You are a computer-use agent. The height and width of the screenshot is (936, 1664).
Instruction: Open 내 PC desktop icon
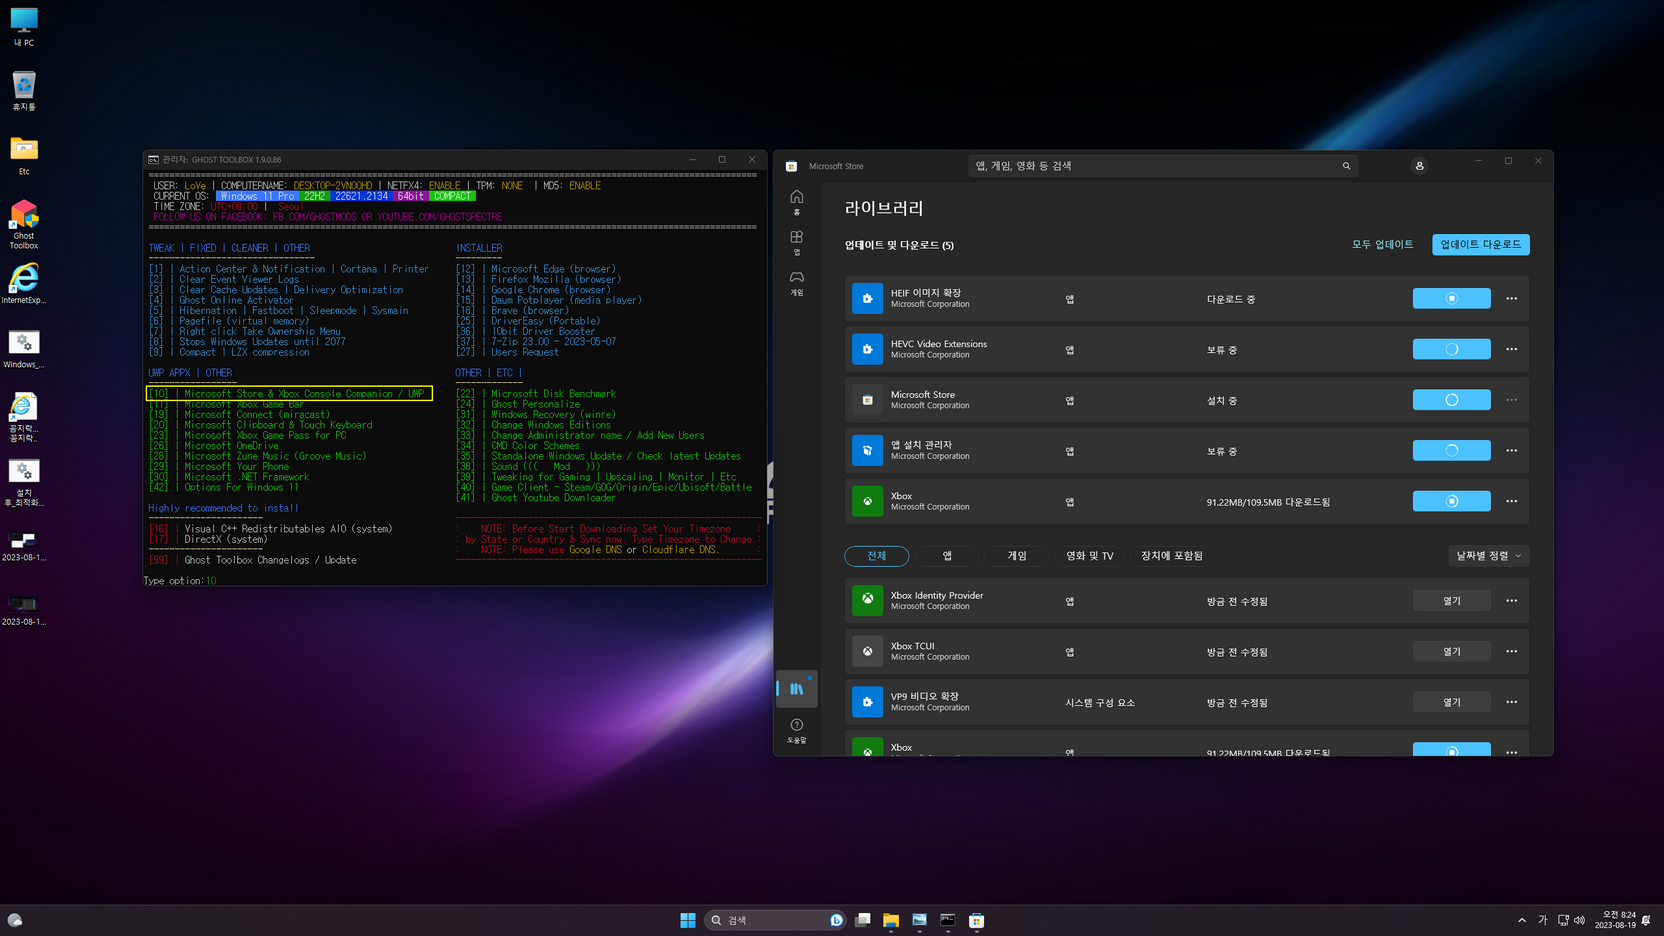point(24,27)
